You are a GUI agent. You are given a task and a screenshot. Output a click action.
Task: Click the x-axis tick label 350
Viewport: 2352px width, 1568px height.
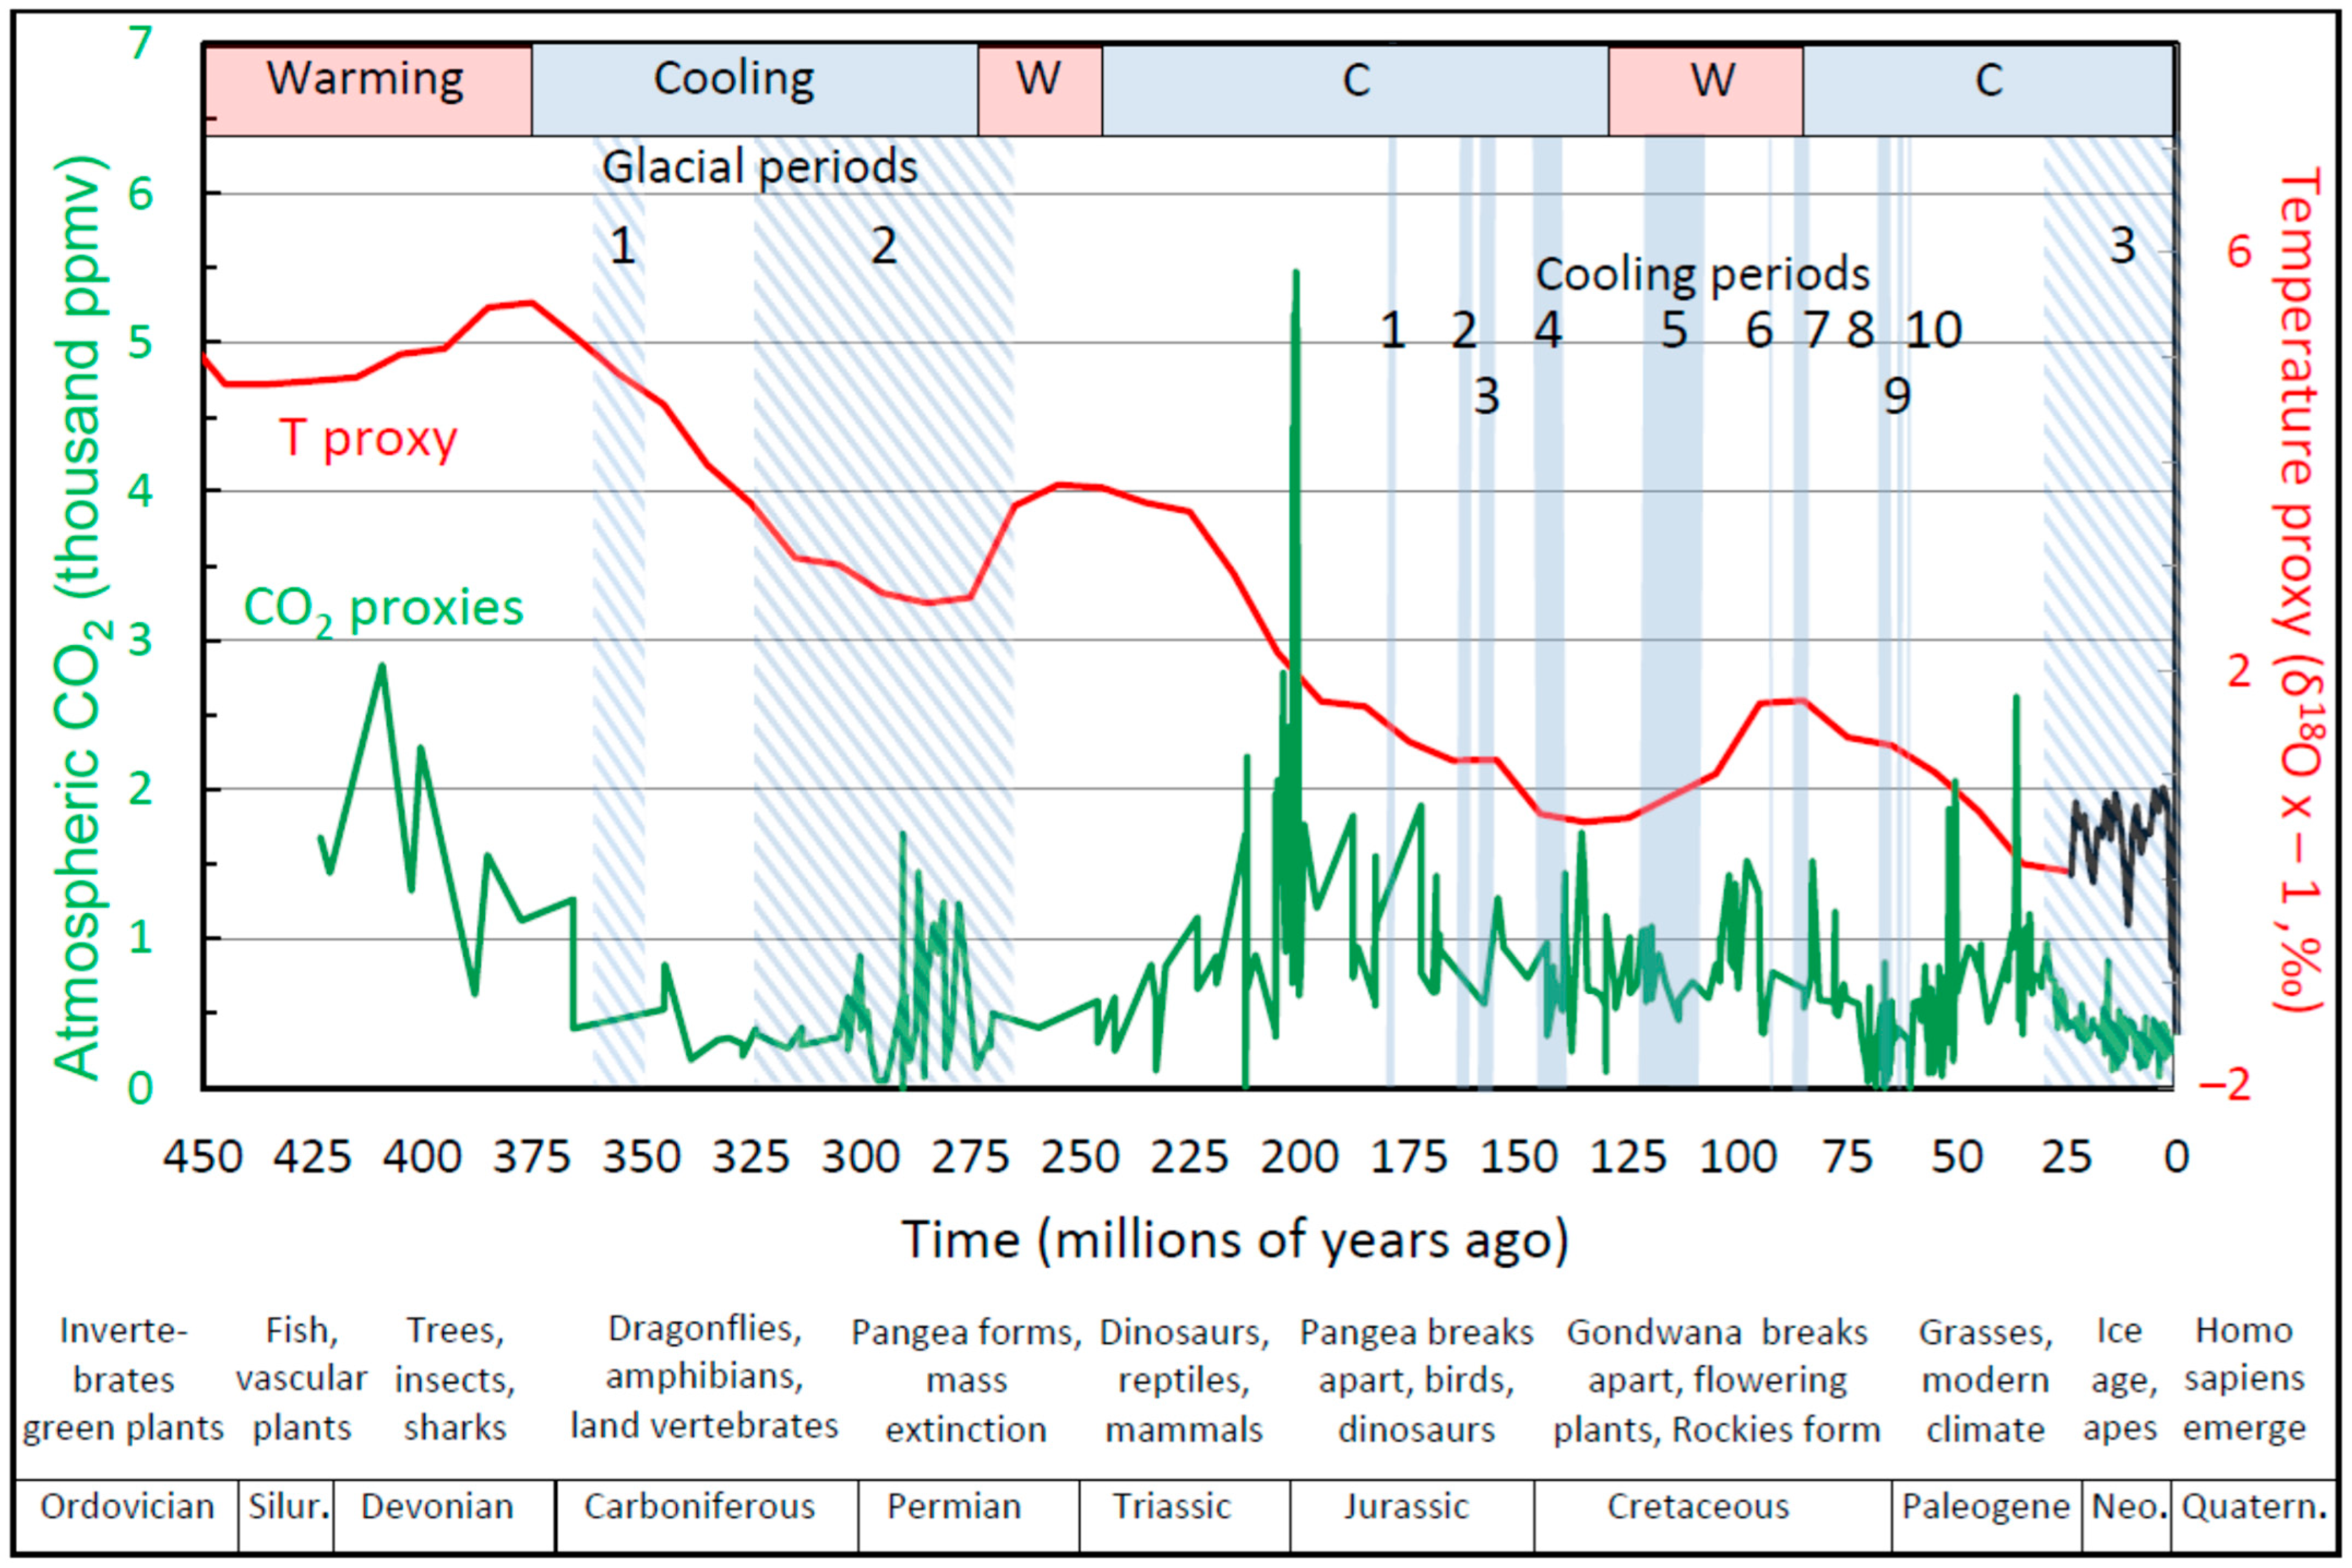641,1158
